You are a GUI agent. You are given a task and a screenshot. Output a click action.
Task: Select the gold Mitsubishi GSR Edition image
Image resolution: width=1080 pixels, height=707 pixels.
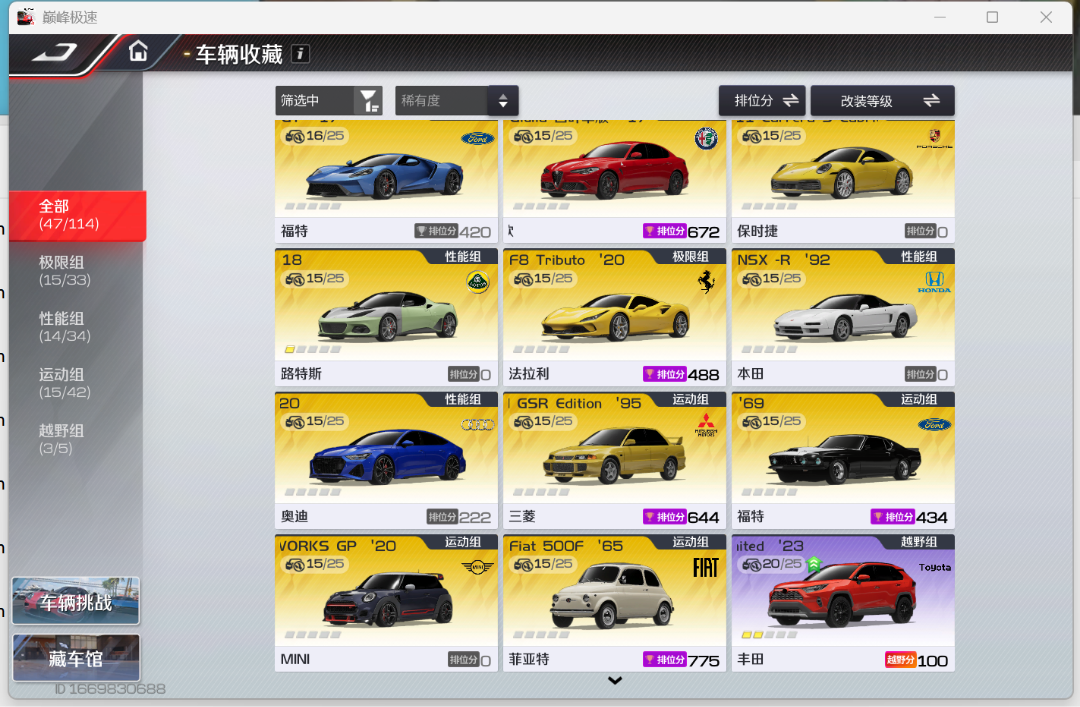[x=614, y=454]
